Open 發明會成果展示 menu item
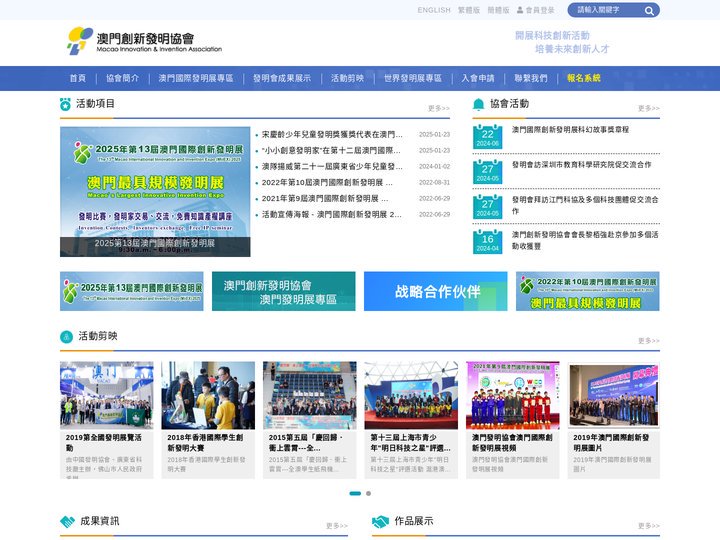The image size is (720, 540). click(282, 78)
